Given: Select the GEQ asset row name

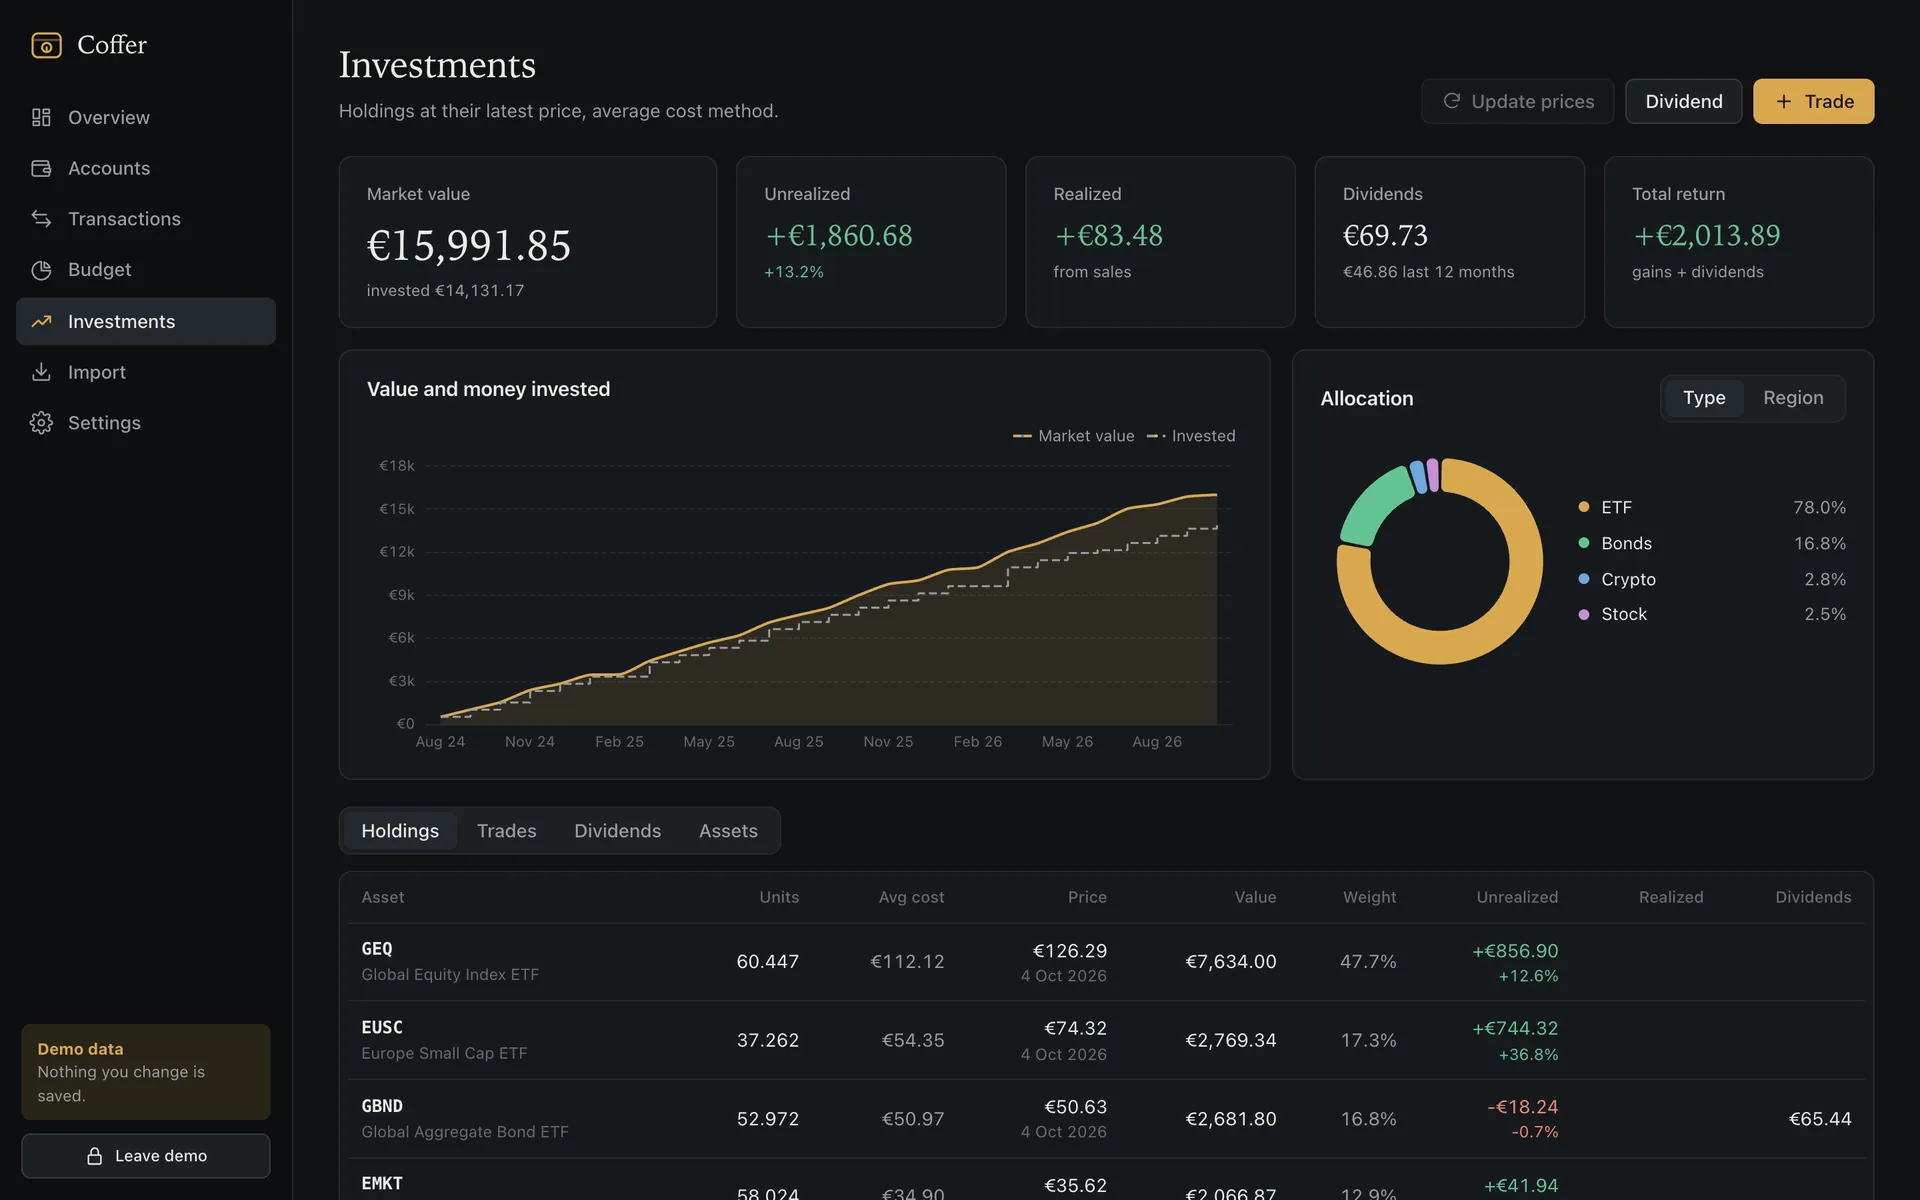Looking at the screenshot, I should tap(377, 949).
